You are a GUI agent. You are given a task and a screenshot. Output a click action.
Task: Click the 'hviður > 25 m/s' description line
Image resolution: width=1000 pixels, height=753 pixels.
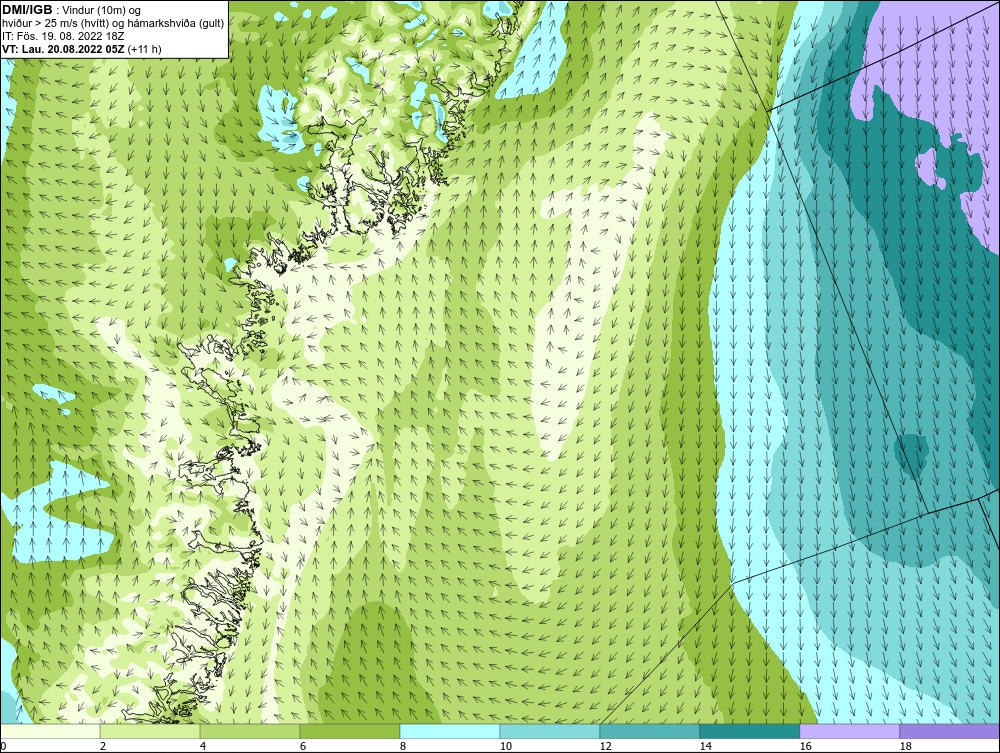(x=113, y=24)
